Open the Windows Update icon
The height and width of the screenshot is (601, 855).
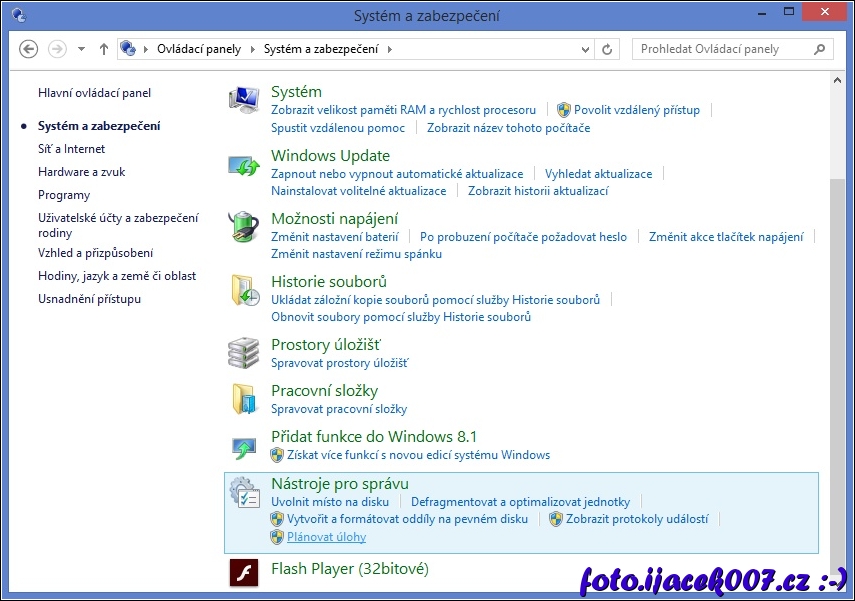click(244, 164)
